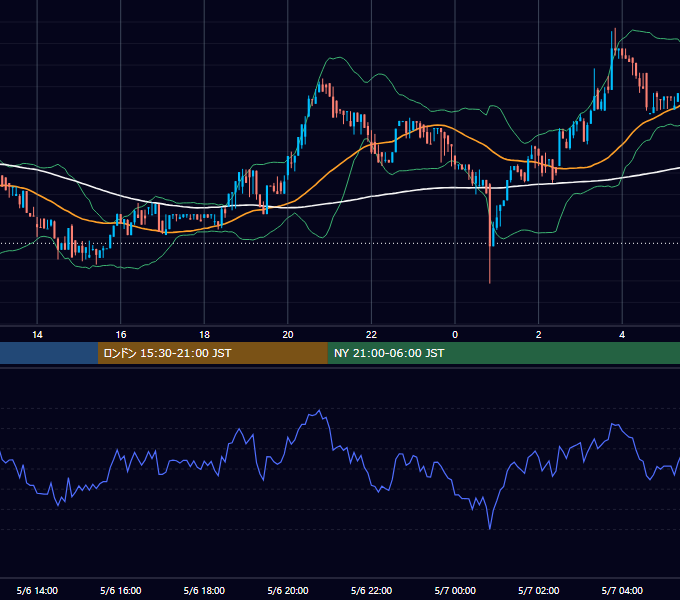Viewport: 680px width, 600px height.
Task: Click the hour label 4 on the time axis
Action: (622, 335)
